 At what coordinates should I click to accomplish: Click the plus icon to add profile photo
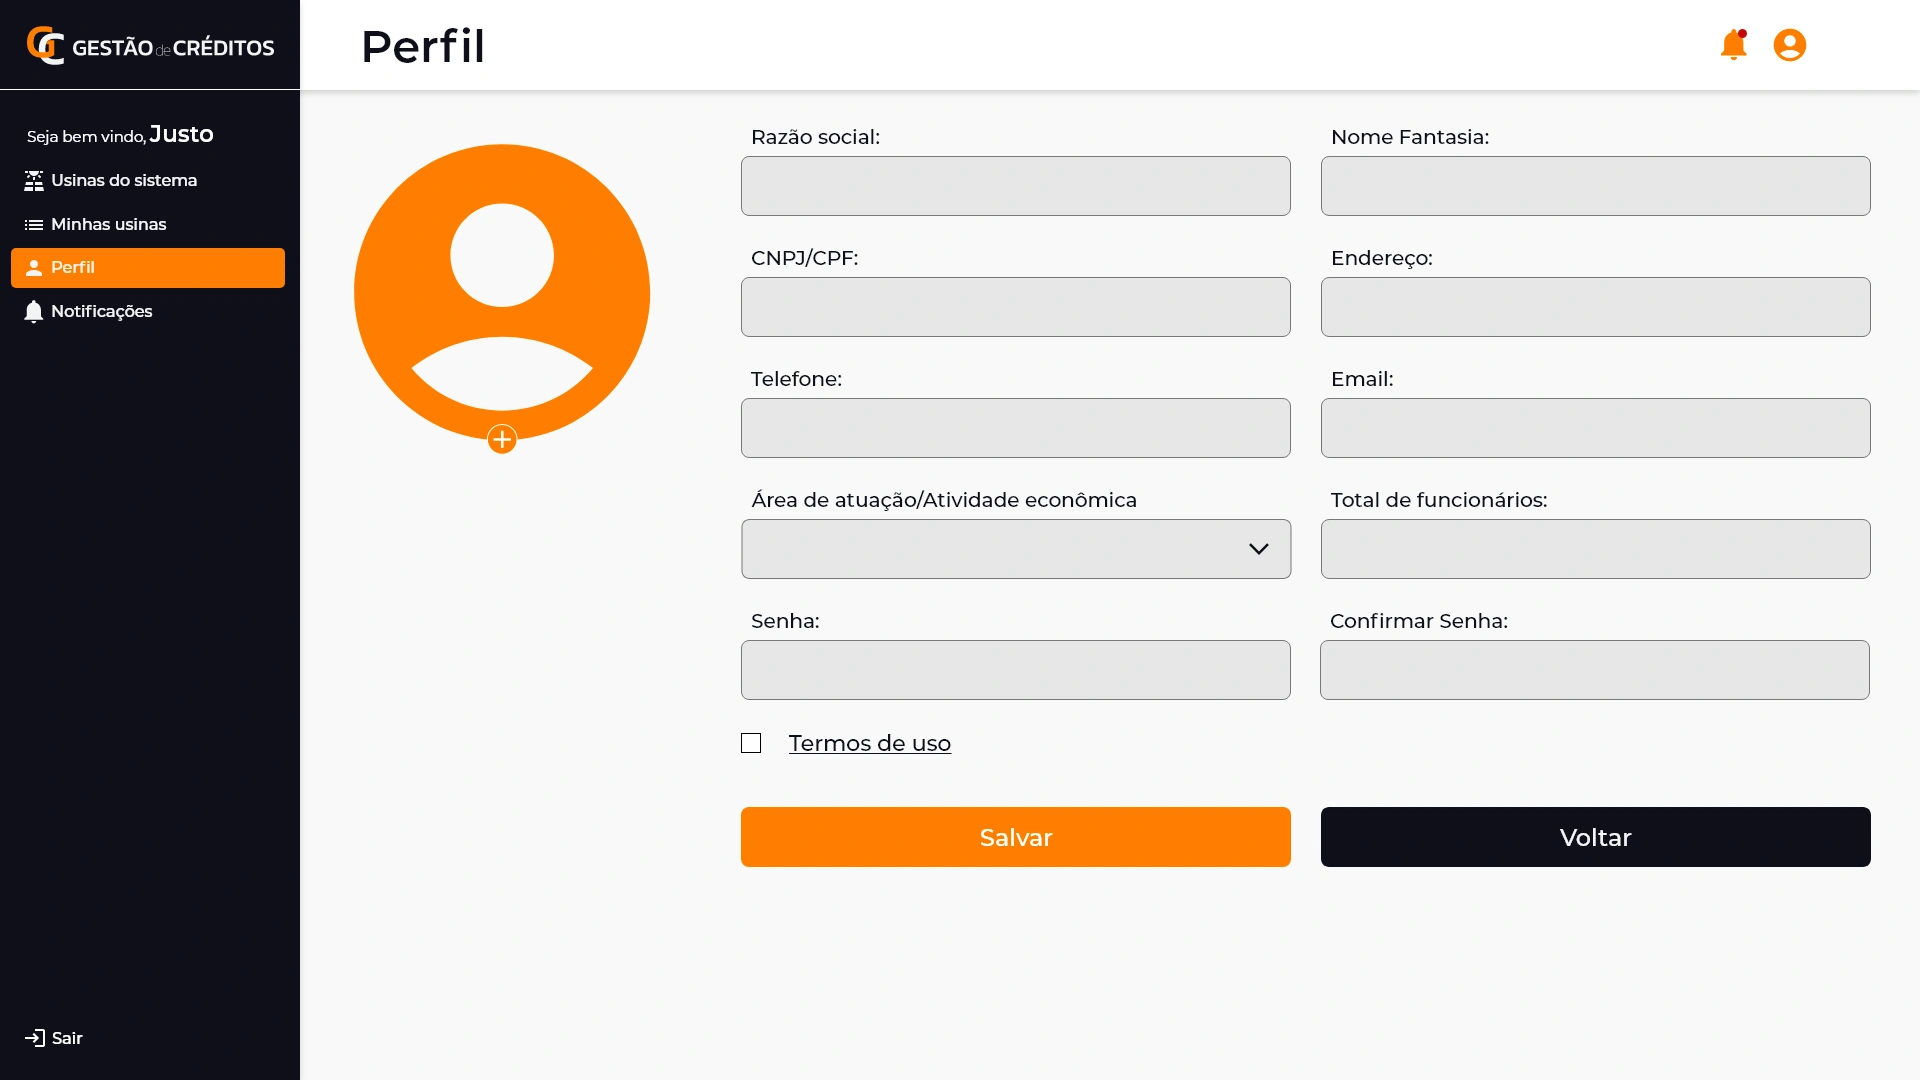pyautogui.click(x=502, y=439)
